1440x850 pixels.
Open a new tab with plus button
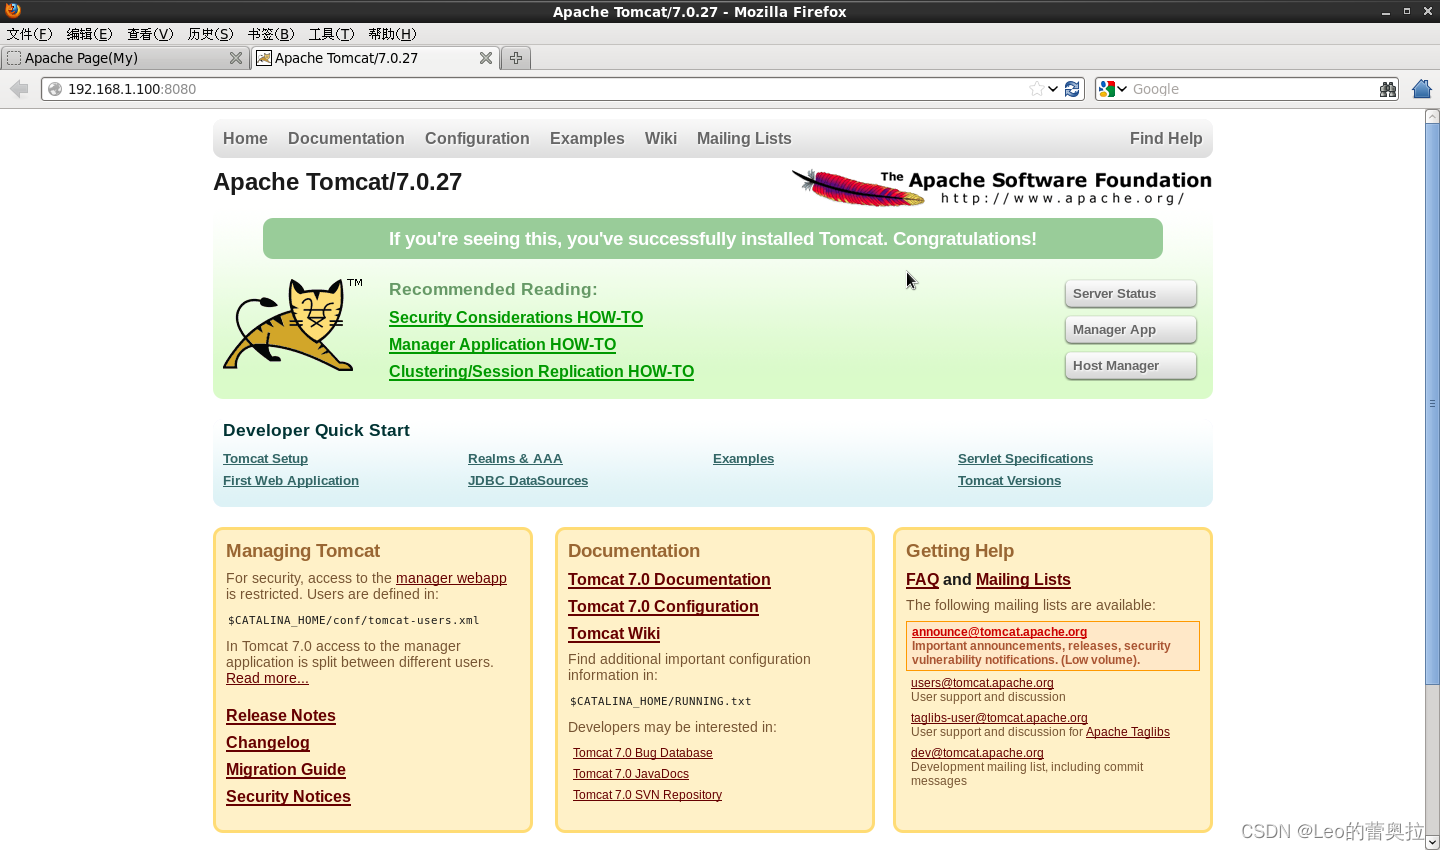coord(516,58)
